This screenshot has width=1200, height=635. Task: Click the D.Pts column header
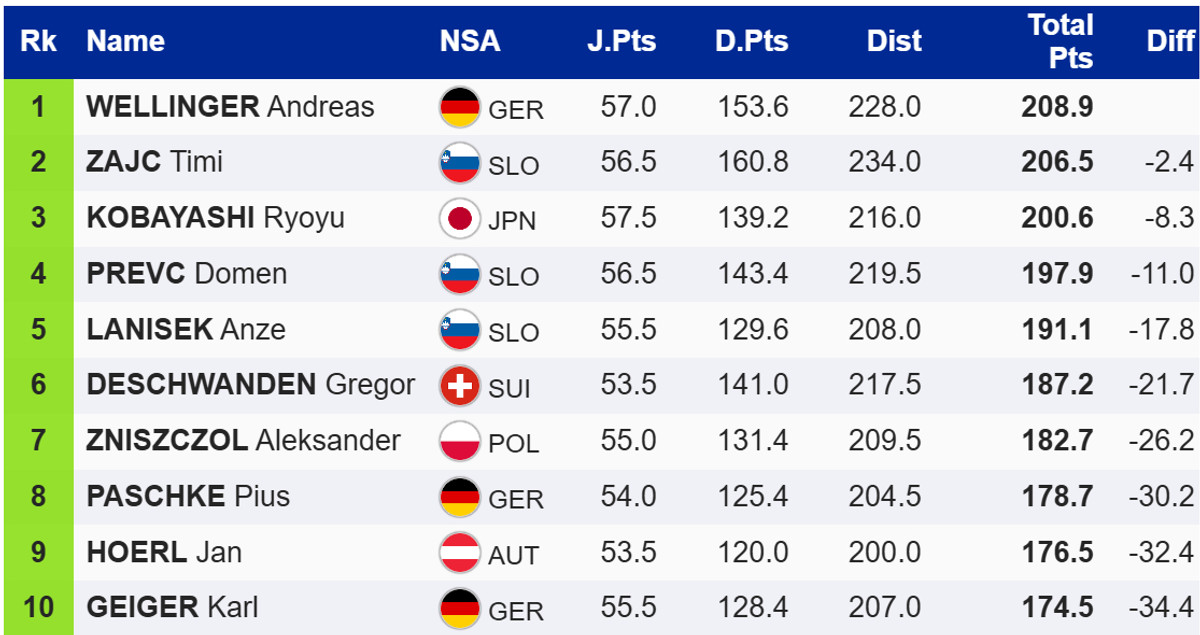click(x=751, y=41)
